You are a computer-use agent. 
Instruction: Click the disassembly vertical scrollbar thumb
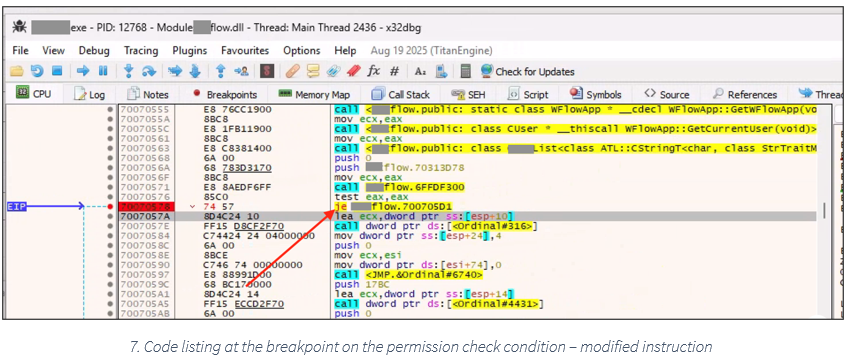[x=823, y=210]
